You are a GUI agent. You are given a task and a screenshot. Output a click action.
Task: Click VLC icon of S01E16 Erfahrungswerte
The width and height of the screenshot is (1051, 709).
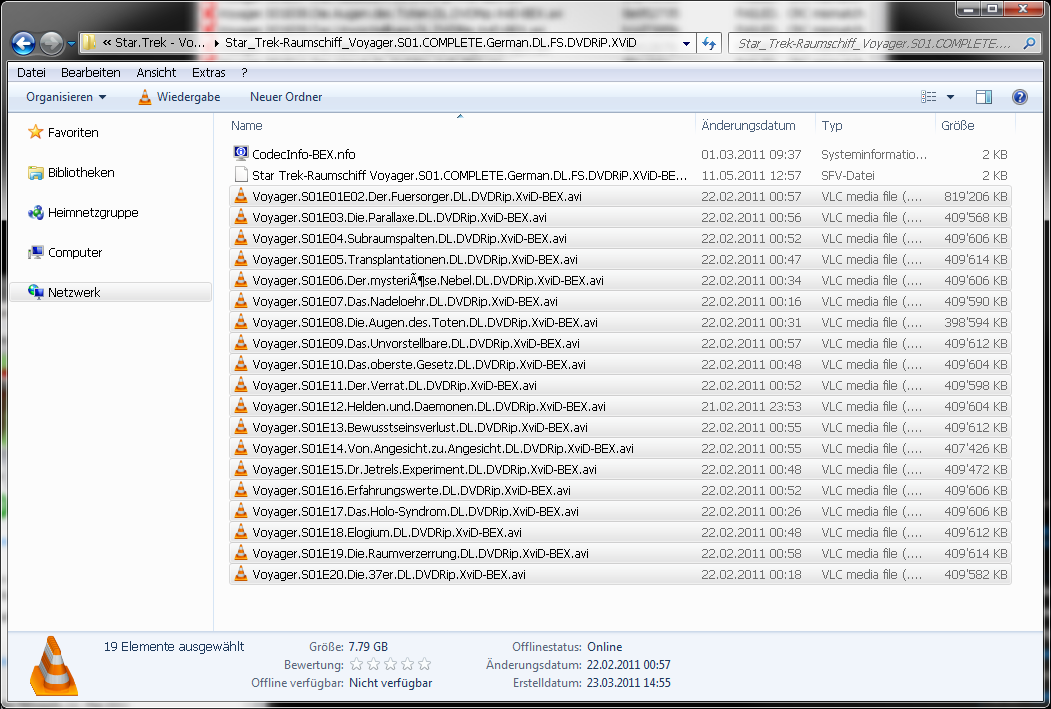[241, 490]
